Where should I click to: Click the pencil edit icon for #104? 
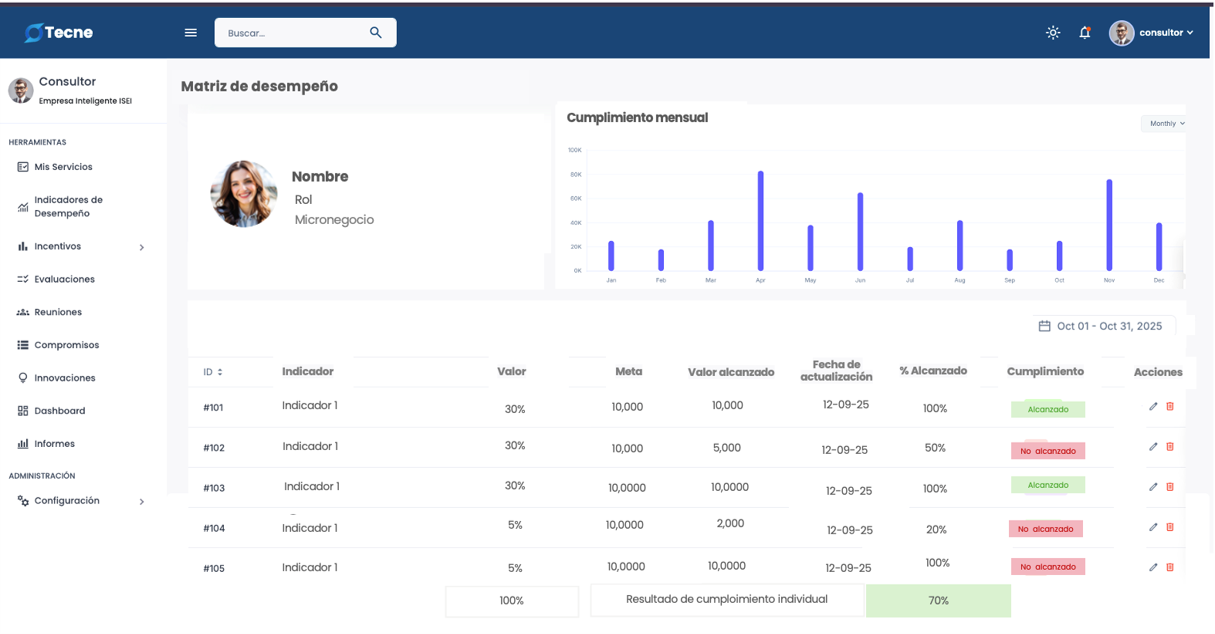(x=1153, y=527)
